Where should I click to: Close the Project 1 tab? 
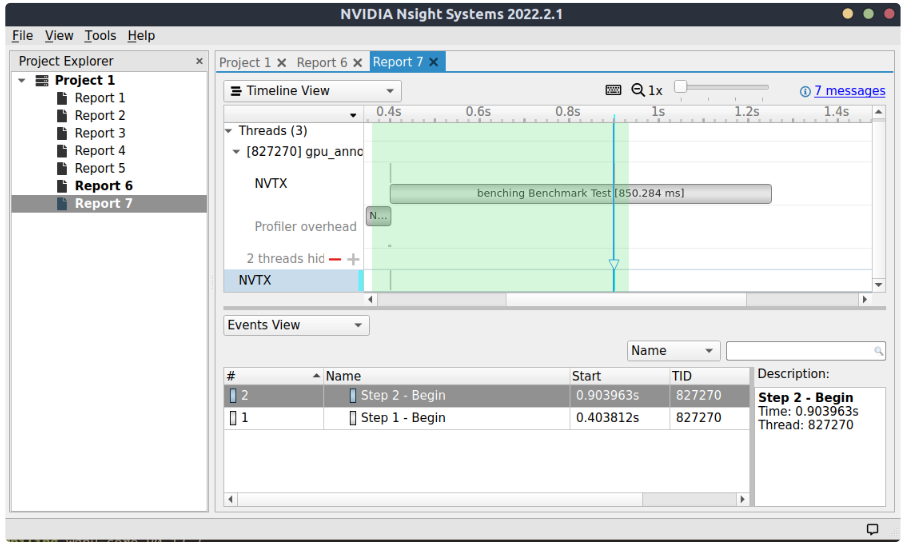282,63
